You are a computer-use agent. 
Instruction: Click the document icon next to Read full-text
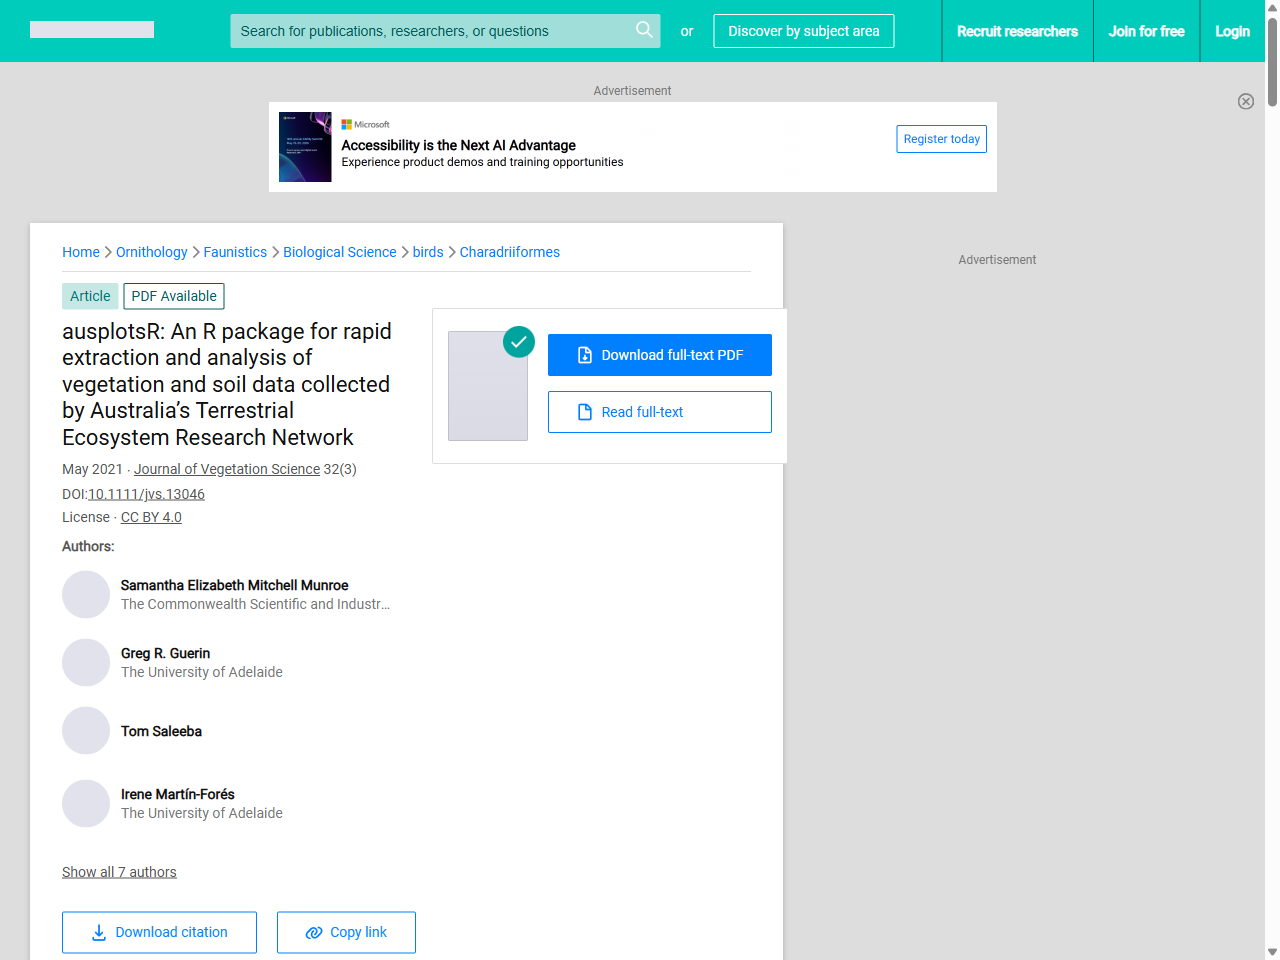coord(583,412)
